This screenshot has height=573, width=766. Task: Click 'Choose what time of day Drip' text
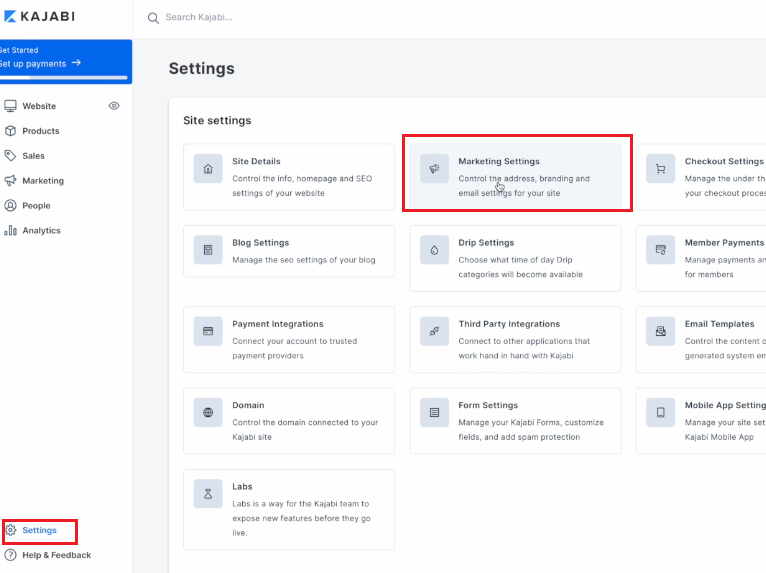coord(515,260)
